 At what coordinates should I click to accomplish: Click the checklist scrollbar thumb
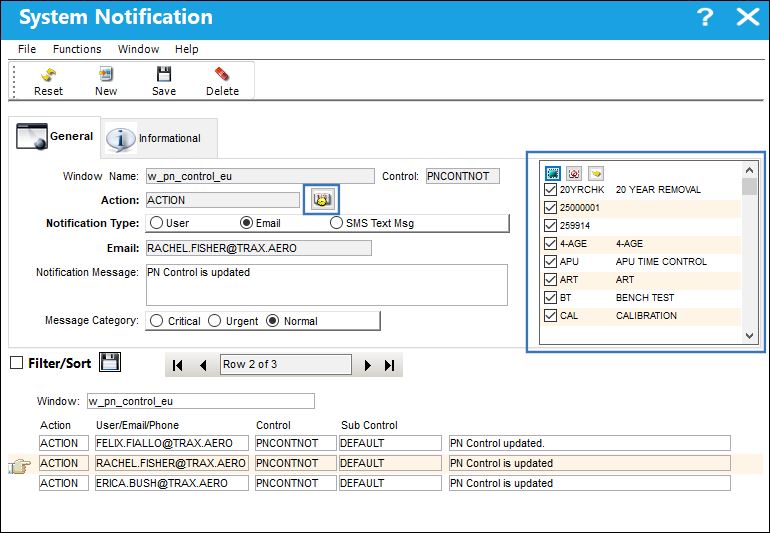[x=749, y=187]
